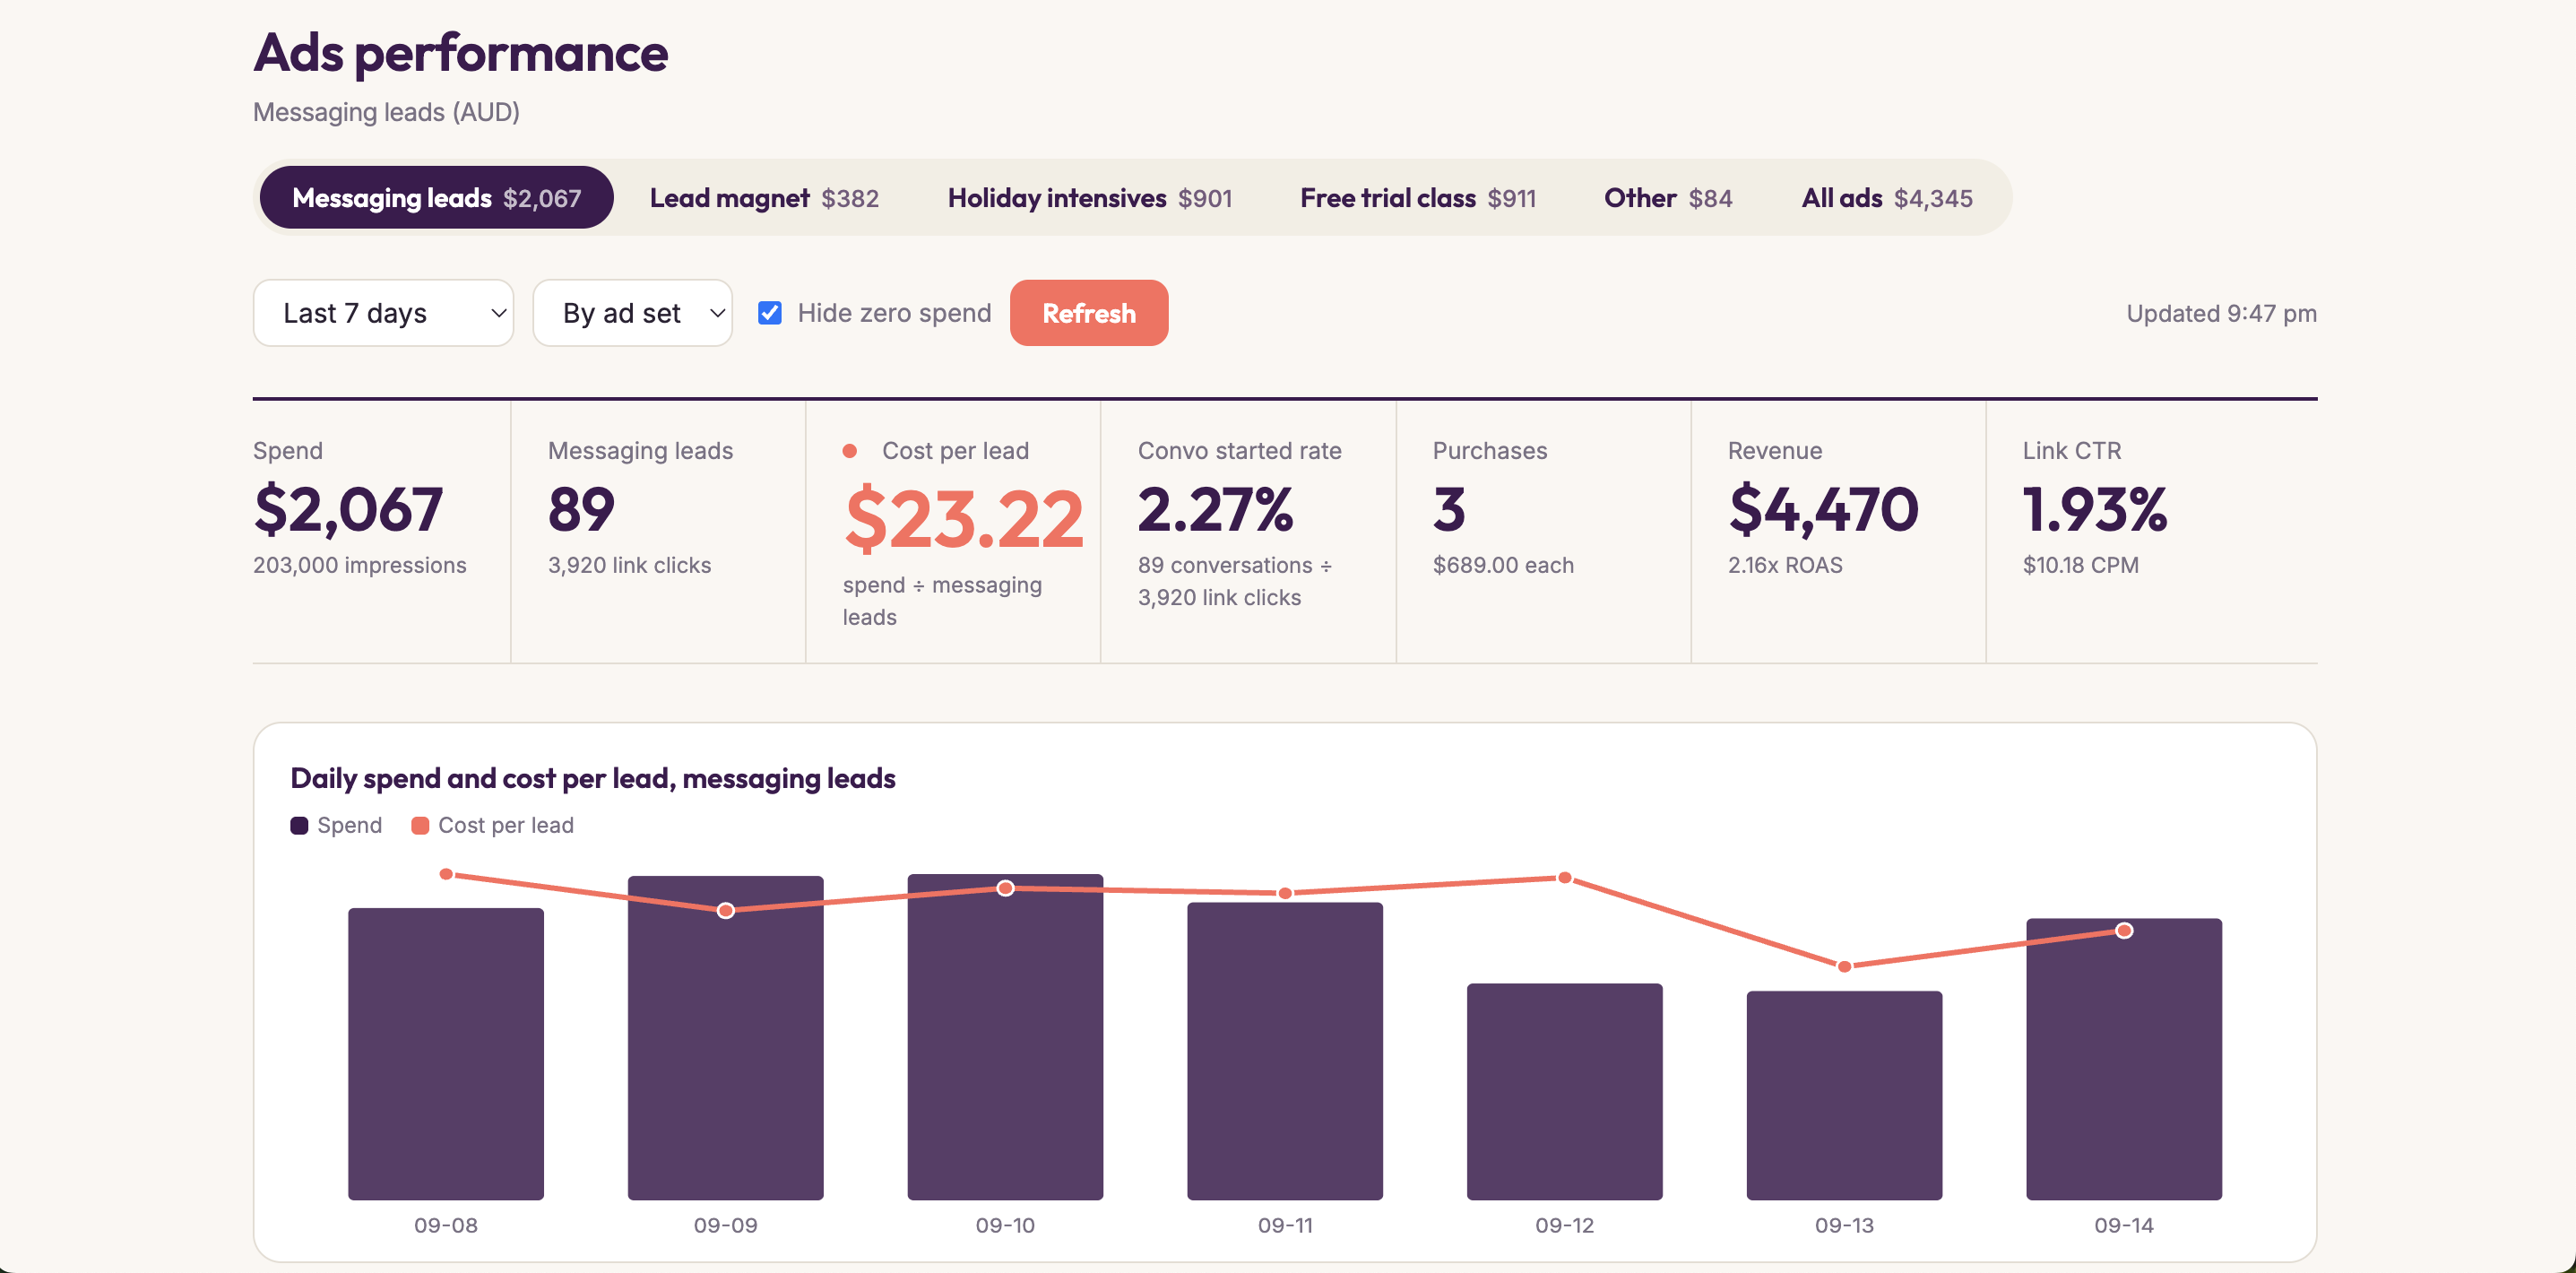Click the Cost per lead legend swatch
2576x1273 pixels.
click(x=420, y=826)
